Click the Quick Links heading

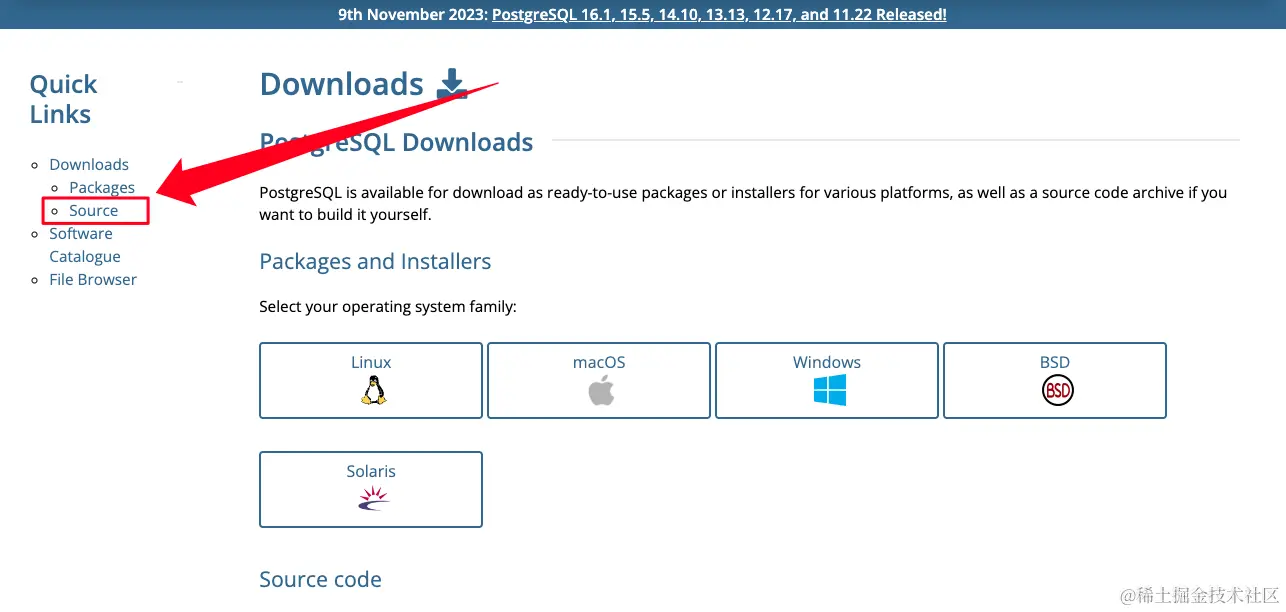[x=64, y=99]
